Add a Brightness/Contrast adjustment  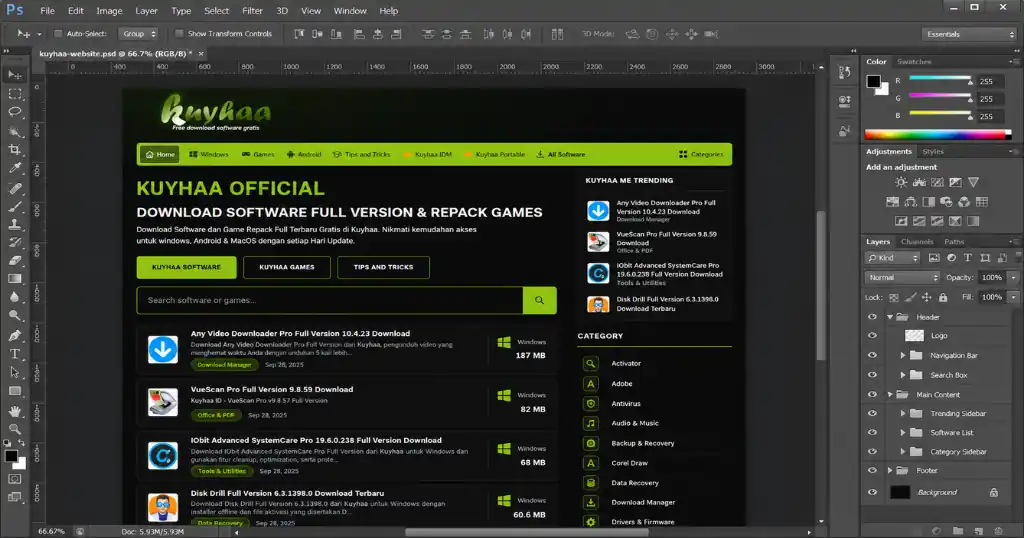point(901,183)
